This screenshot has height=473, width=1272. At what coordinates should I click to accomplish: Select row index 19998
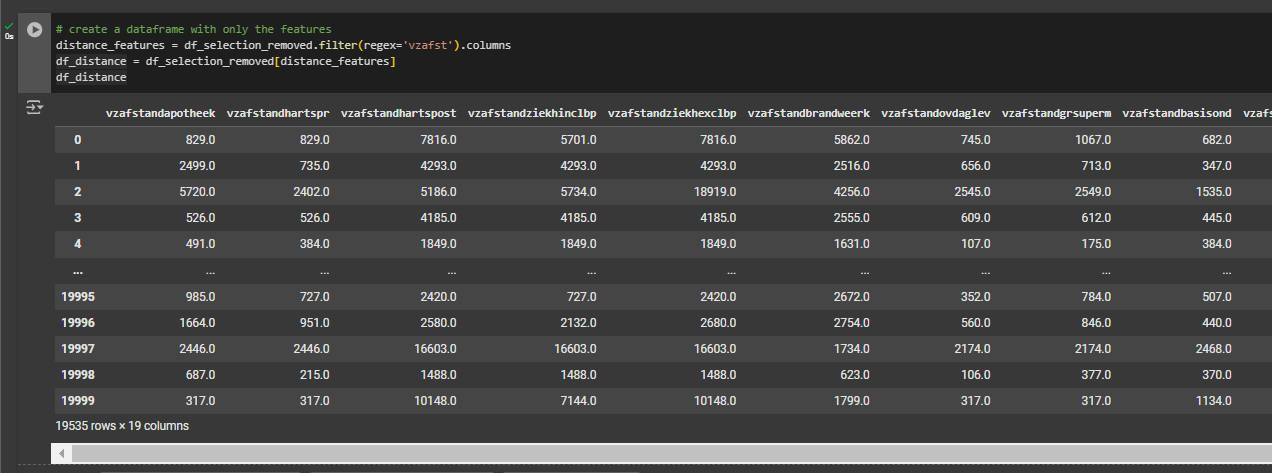pyautogui.click(x=77, y=374)
